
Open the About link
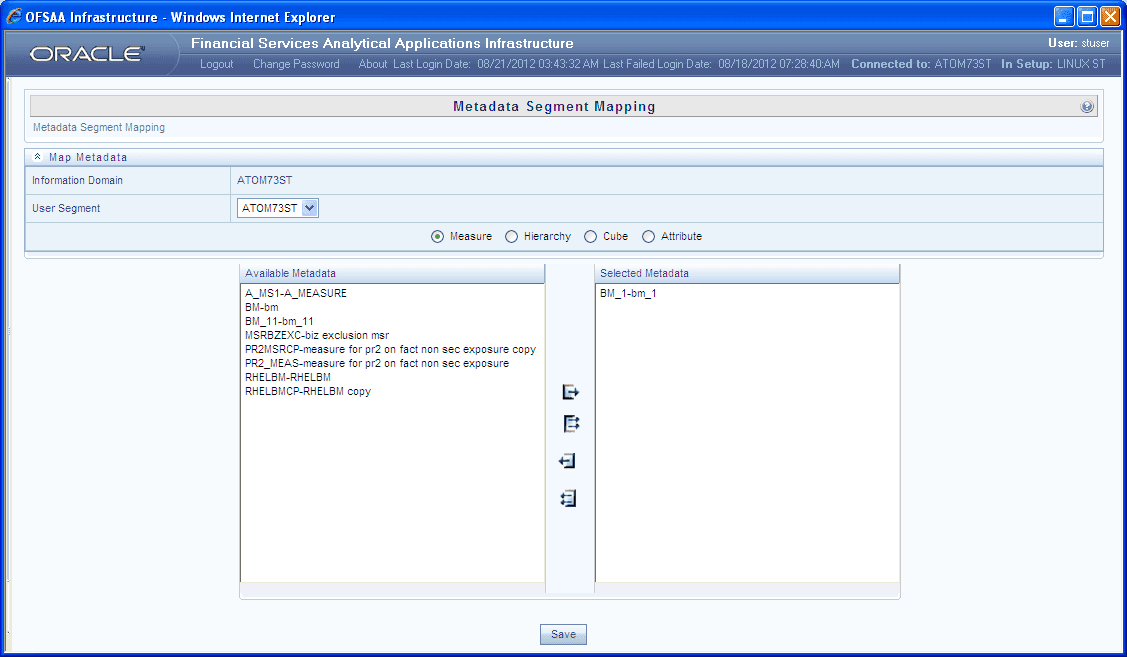(x=372, y=64)
